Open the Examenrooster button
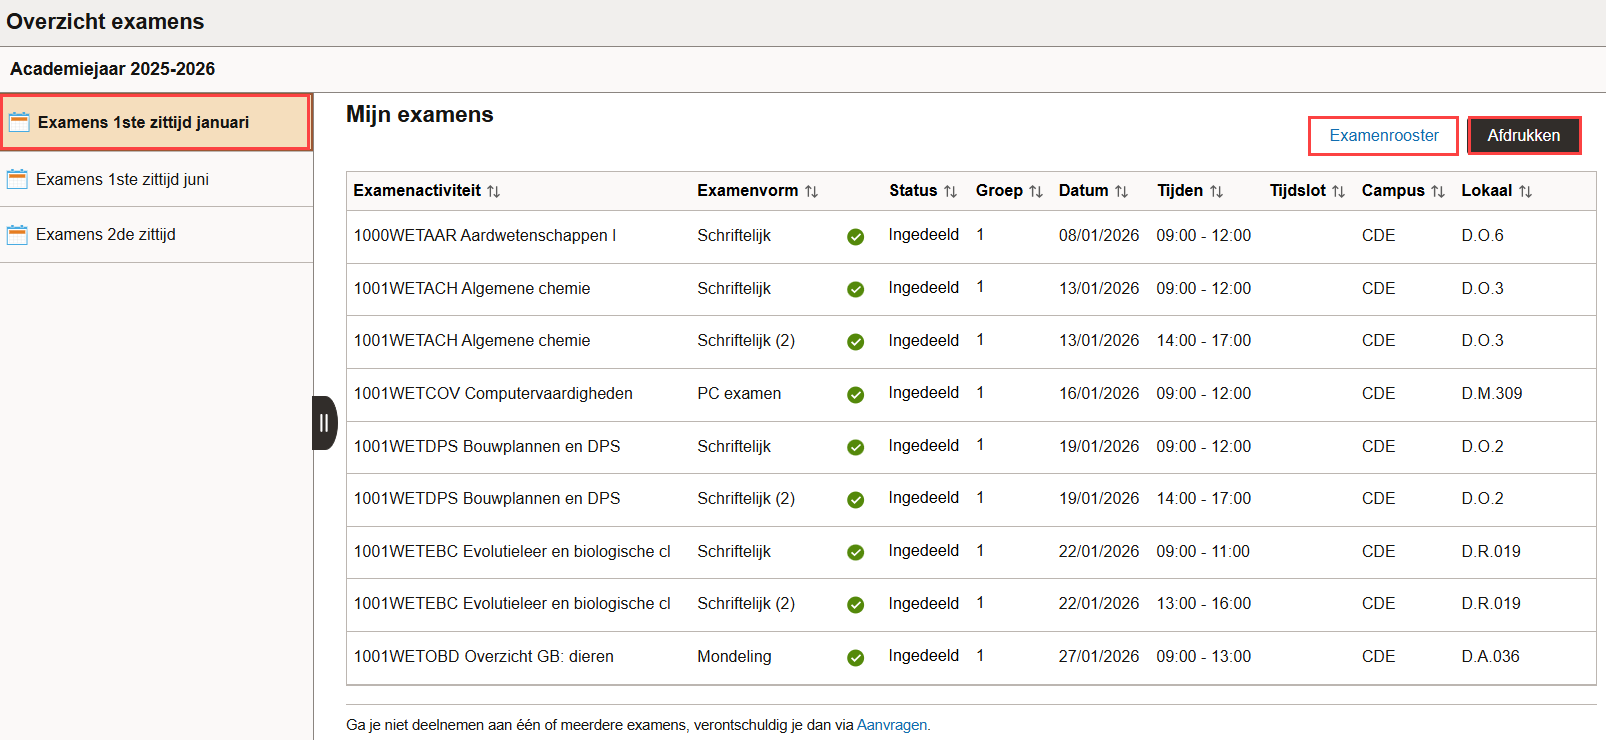 pos(1383,136)
